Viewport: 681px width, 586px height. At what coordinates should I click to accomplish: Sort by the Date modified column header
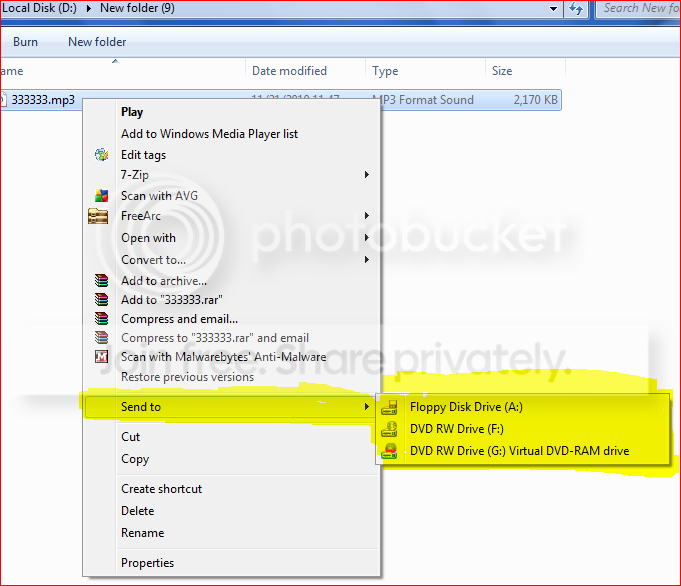click(289, 71)
